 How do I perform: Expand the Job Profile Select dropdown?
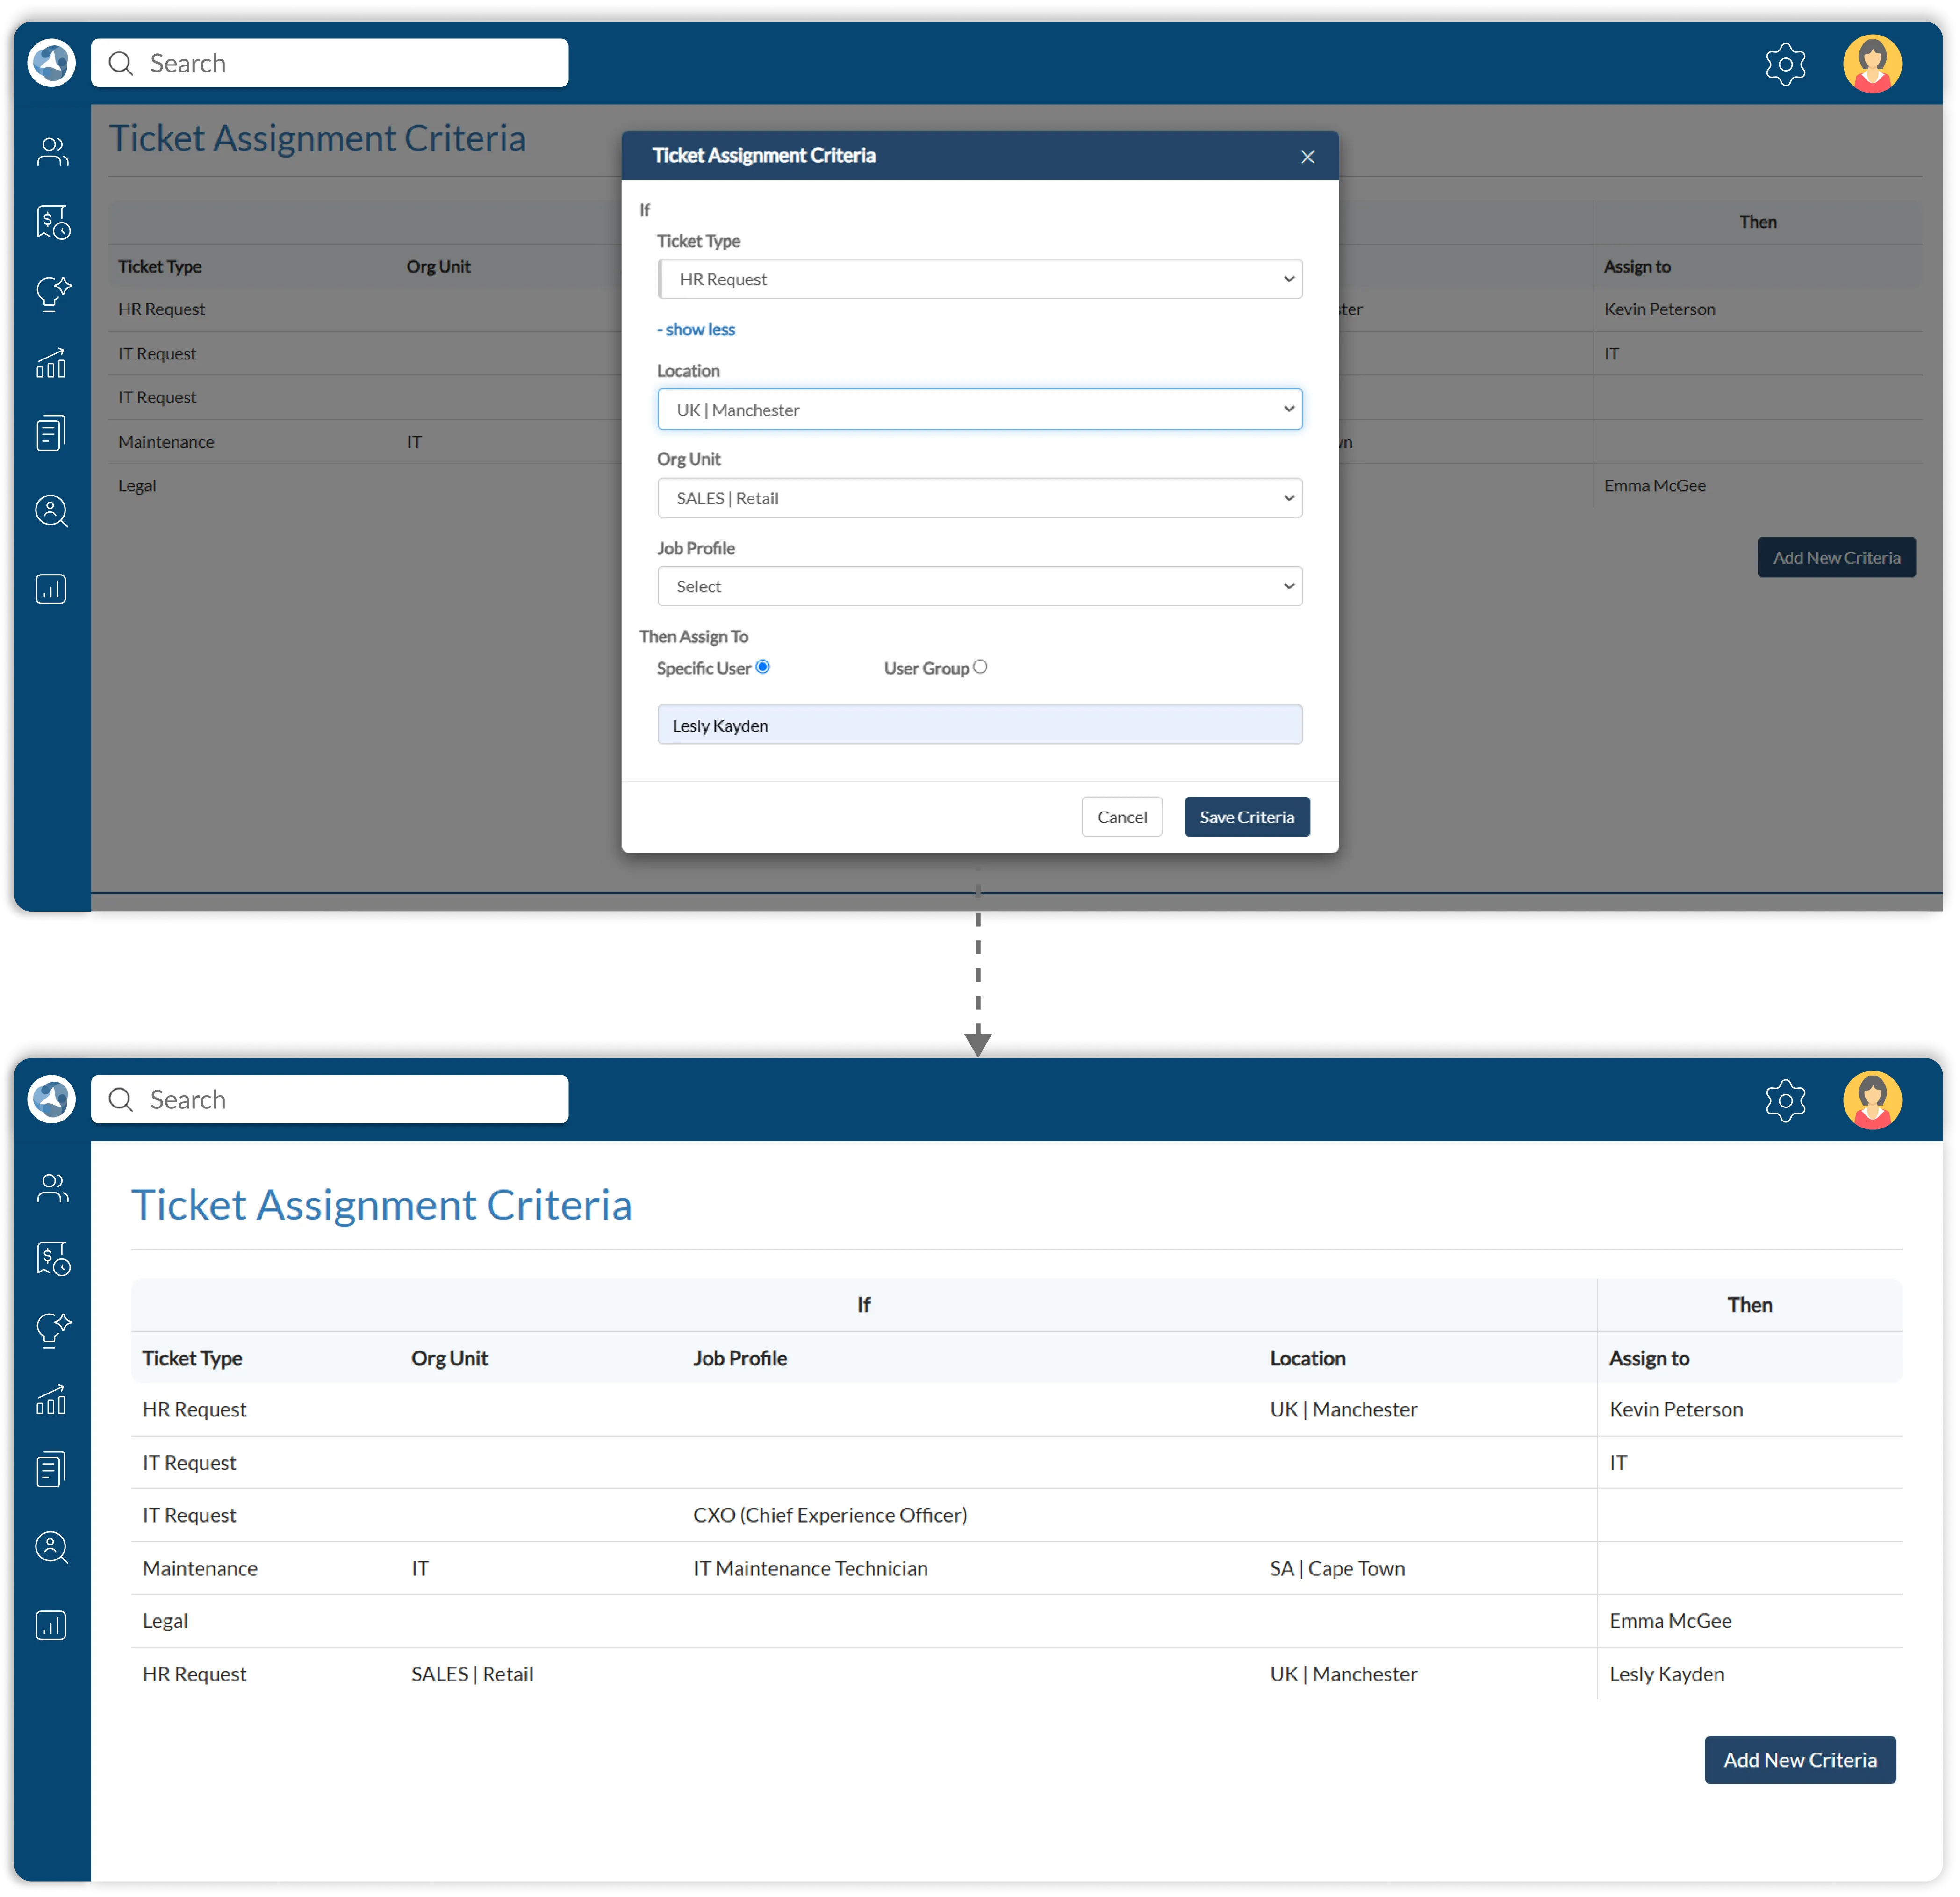tap(979, 586)
